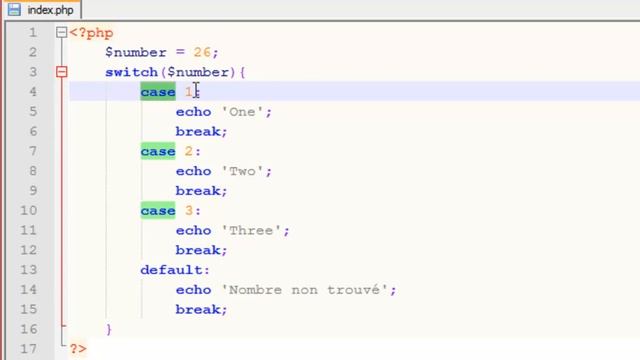Click the 'Two' string
The height and width of the screenshot is (360, 640).
(x=242, y=171)
